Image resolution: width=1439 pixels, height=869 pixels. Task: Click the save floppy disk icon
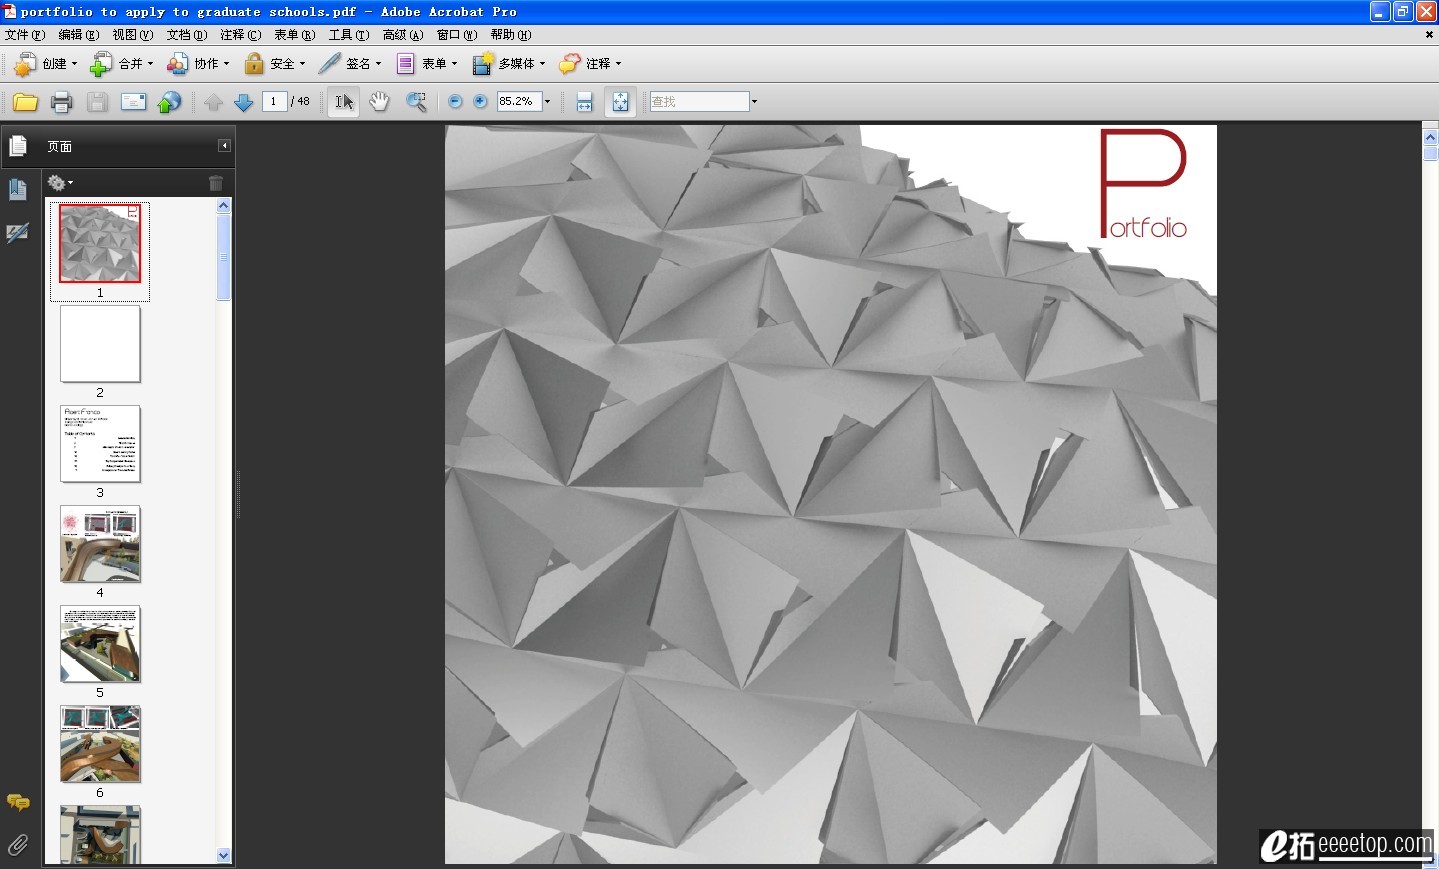(97, 102)
